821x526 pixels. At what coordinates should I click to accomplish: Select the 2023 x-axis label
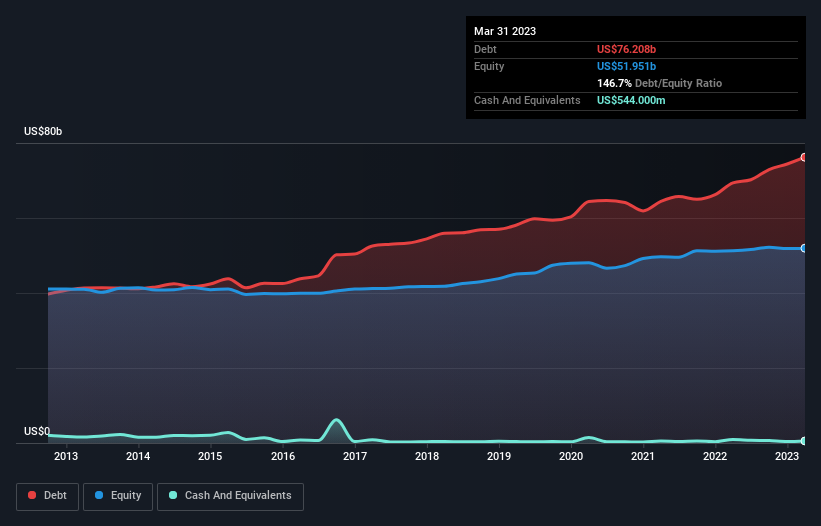(786, 456)
